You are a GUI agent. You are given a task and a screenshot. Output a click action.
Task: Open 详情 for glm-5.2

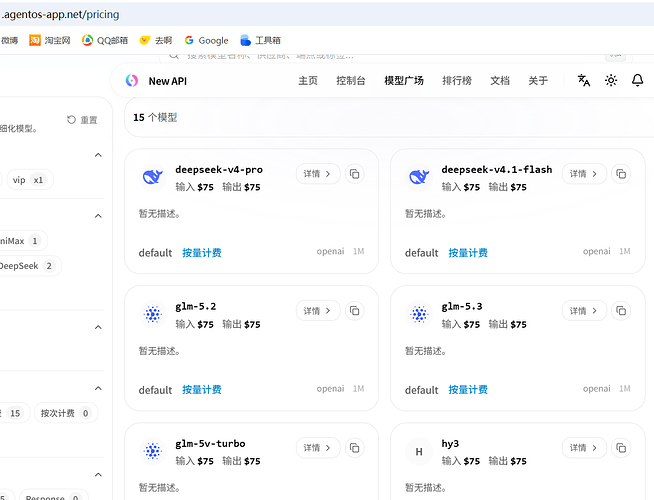point(318,311)
